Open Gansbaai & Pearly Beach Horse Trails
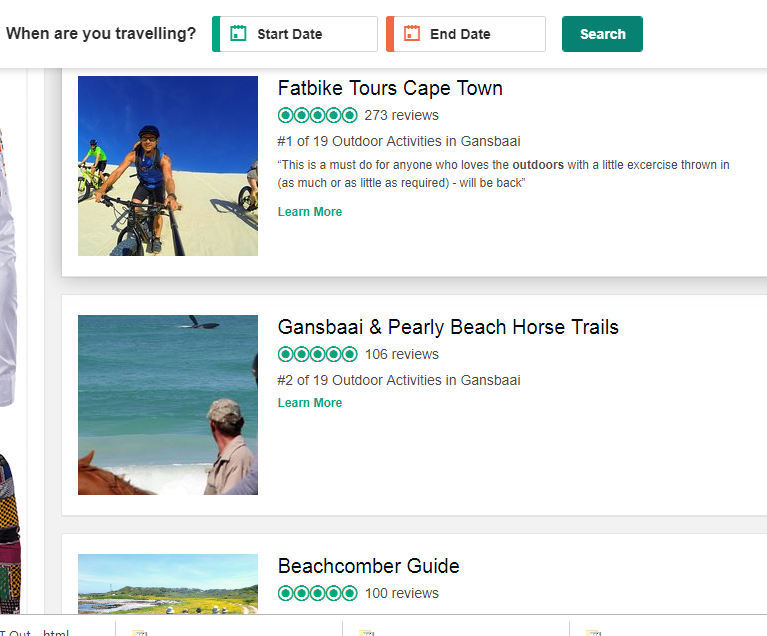 pyautogui.click(x=448, y=327)
